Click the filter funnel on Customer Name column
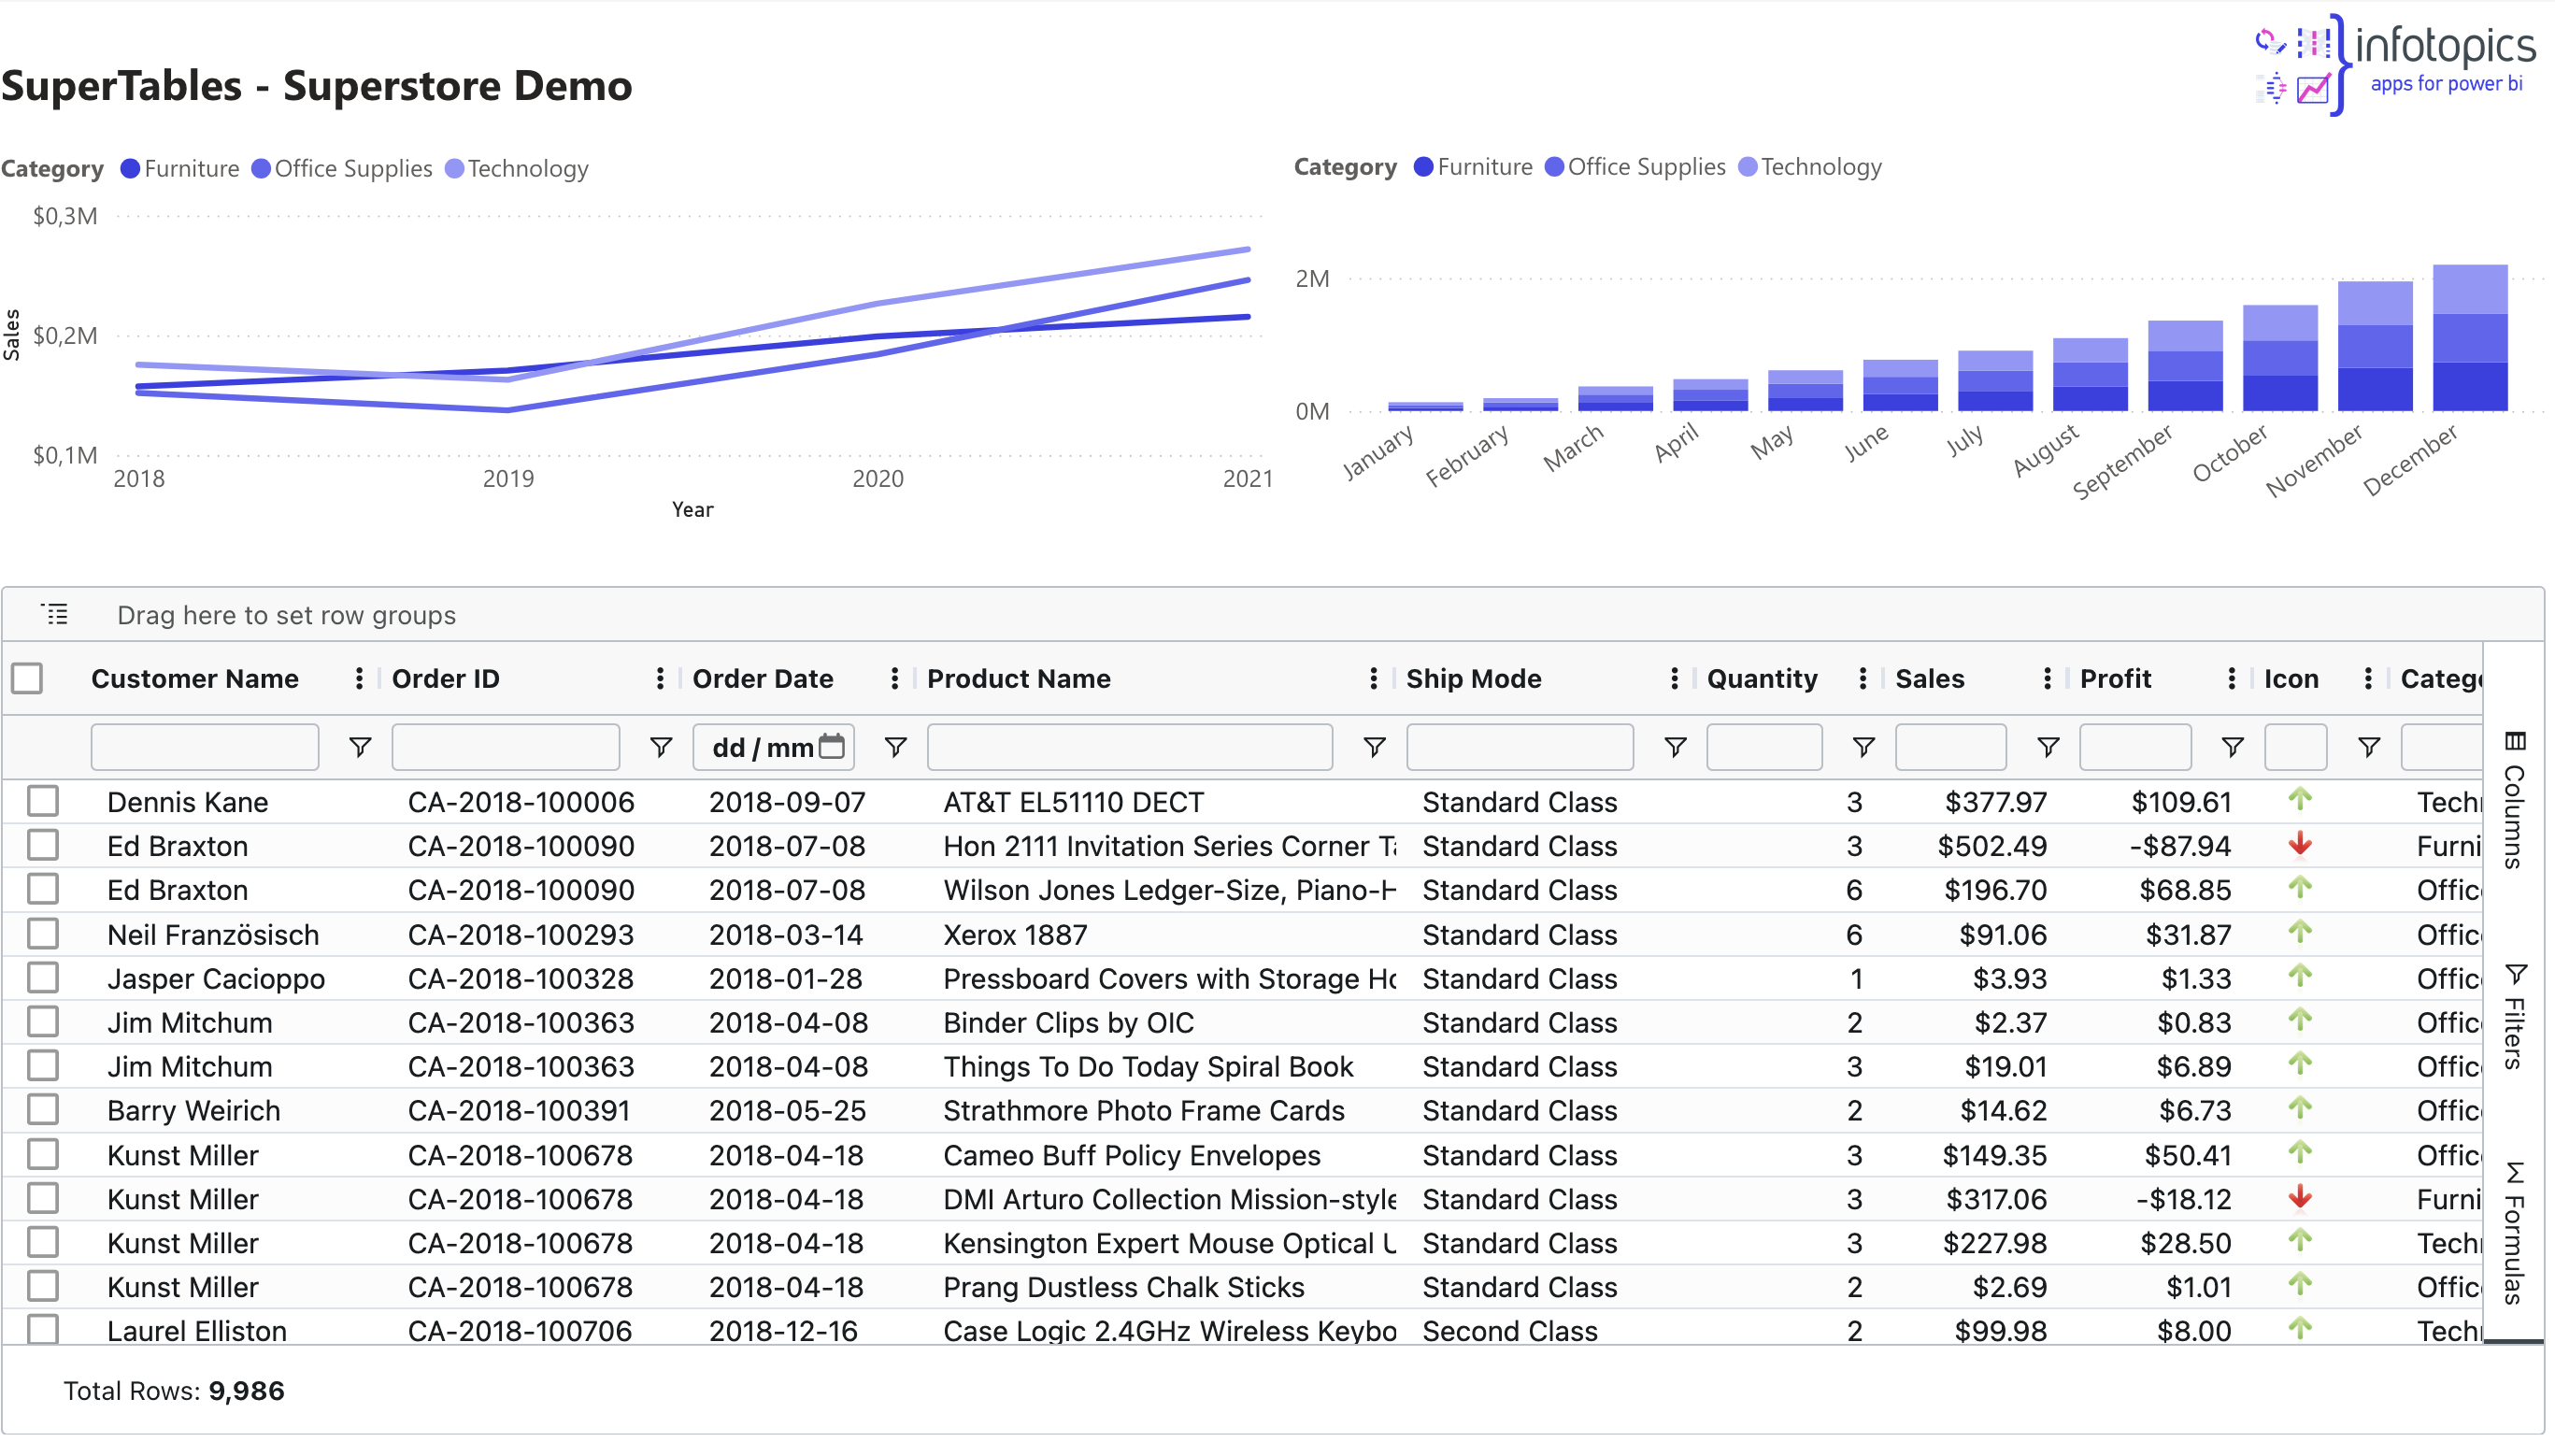This screenshot has width=2555, height=1456. tap(359, 746)
